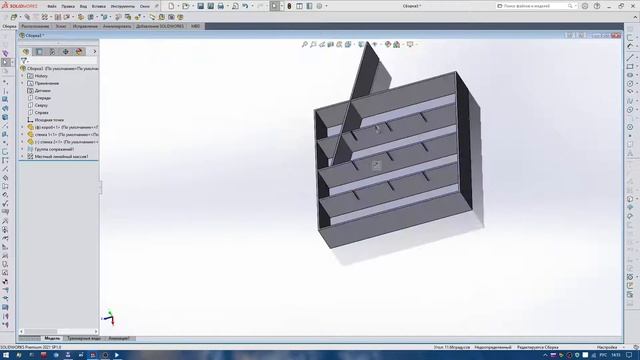640x360 pixels.
Task: Click the Section View icon
Action: tap(331, 44)
